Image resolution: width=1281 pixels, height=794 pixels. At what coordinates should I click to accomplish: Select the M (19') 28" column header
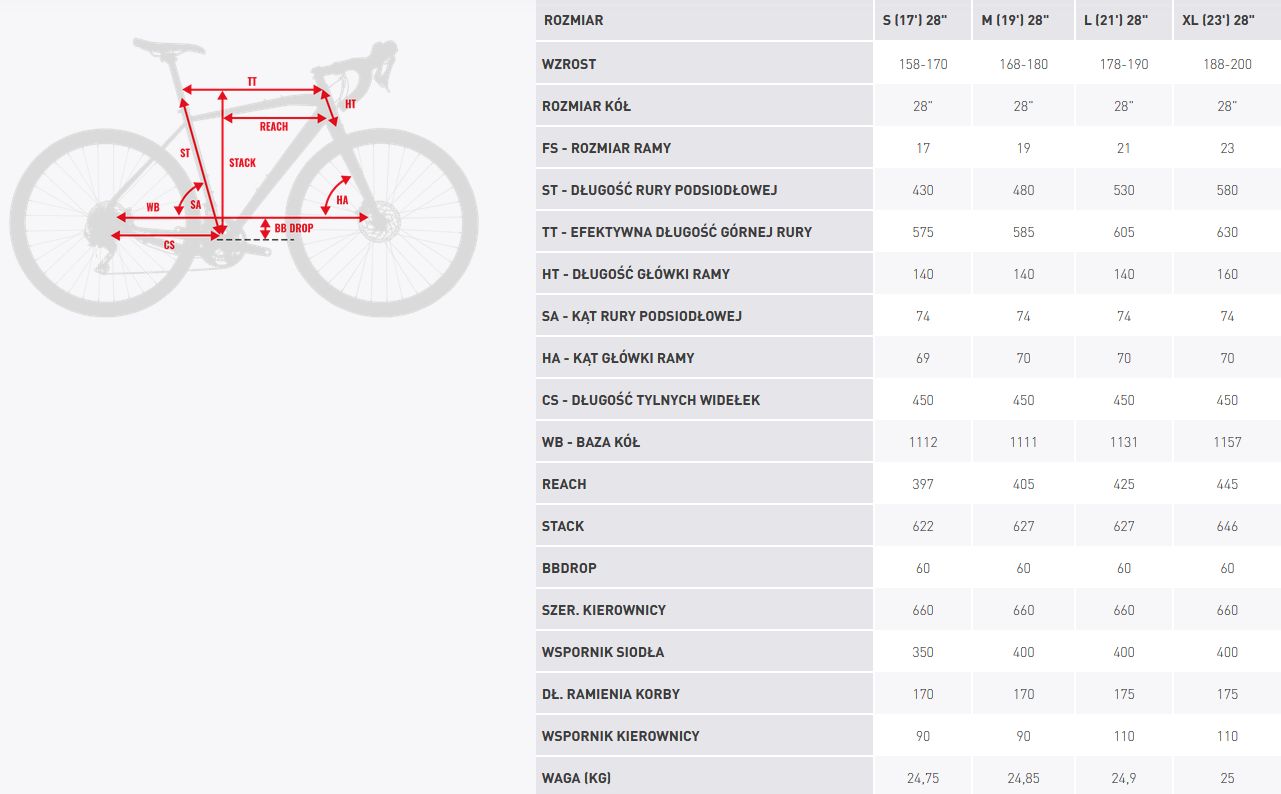pos(1023,20)
